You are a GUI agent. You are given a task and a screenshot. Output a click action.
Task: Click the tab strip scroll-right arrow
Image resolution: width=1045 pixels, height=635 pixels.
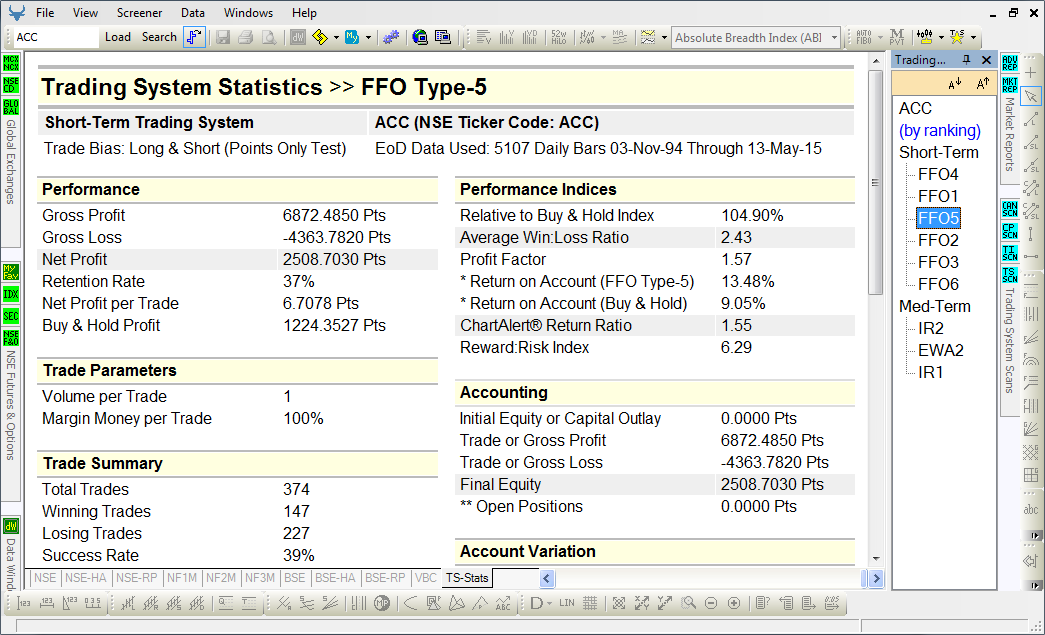[x=876, y=578]
